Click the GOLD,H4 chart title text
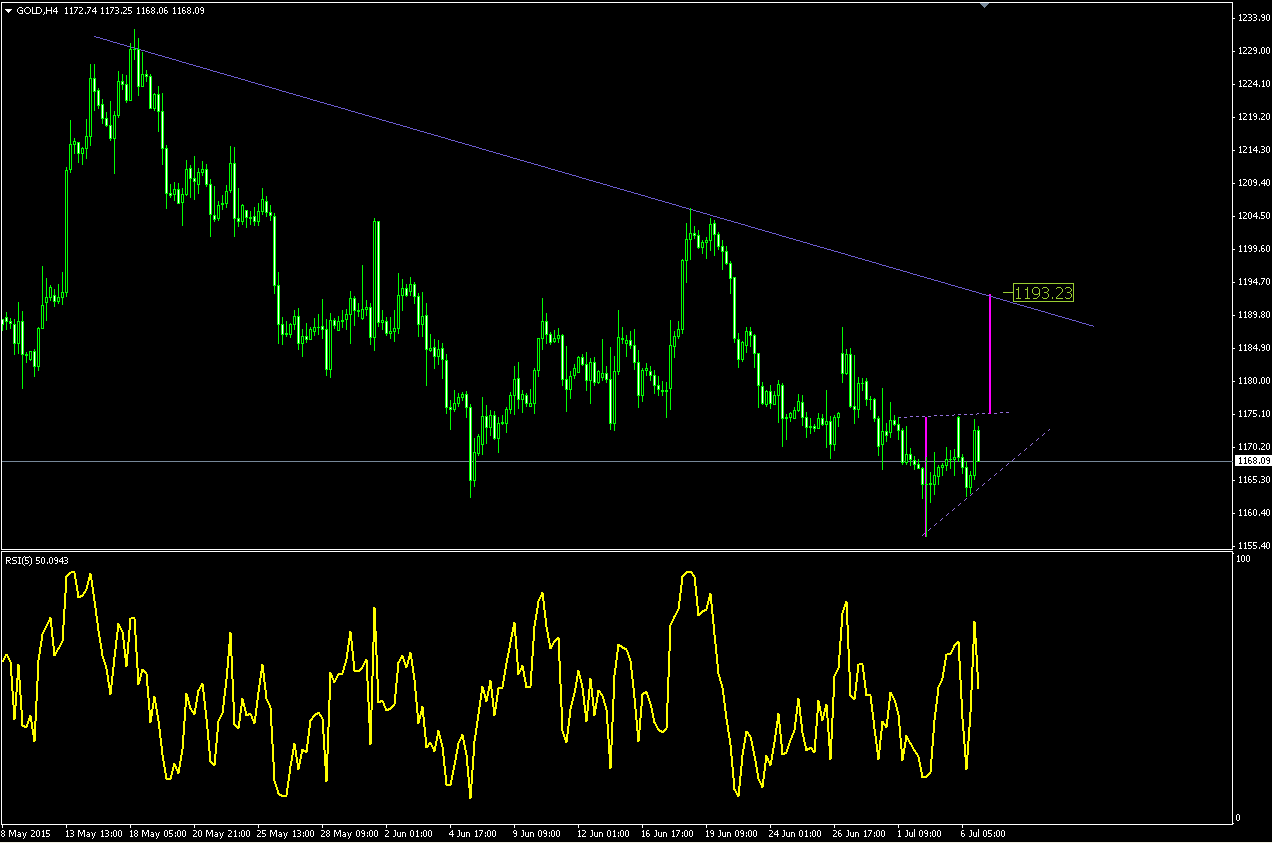Viewport: 1272px width, 844px height. click(36, 9)
